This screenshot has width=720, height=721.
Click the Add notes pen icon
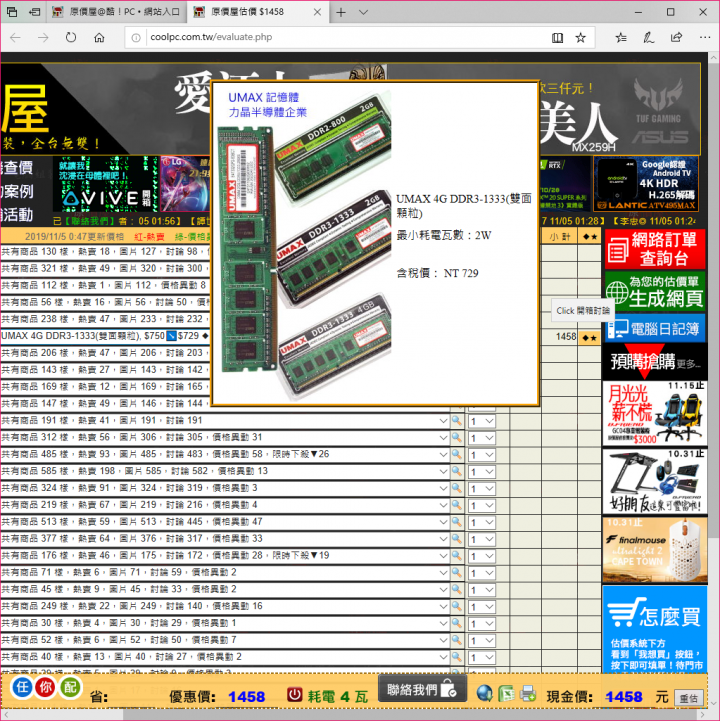[648, 38]
